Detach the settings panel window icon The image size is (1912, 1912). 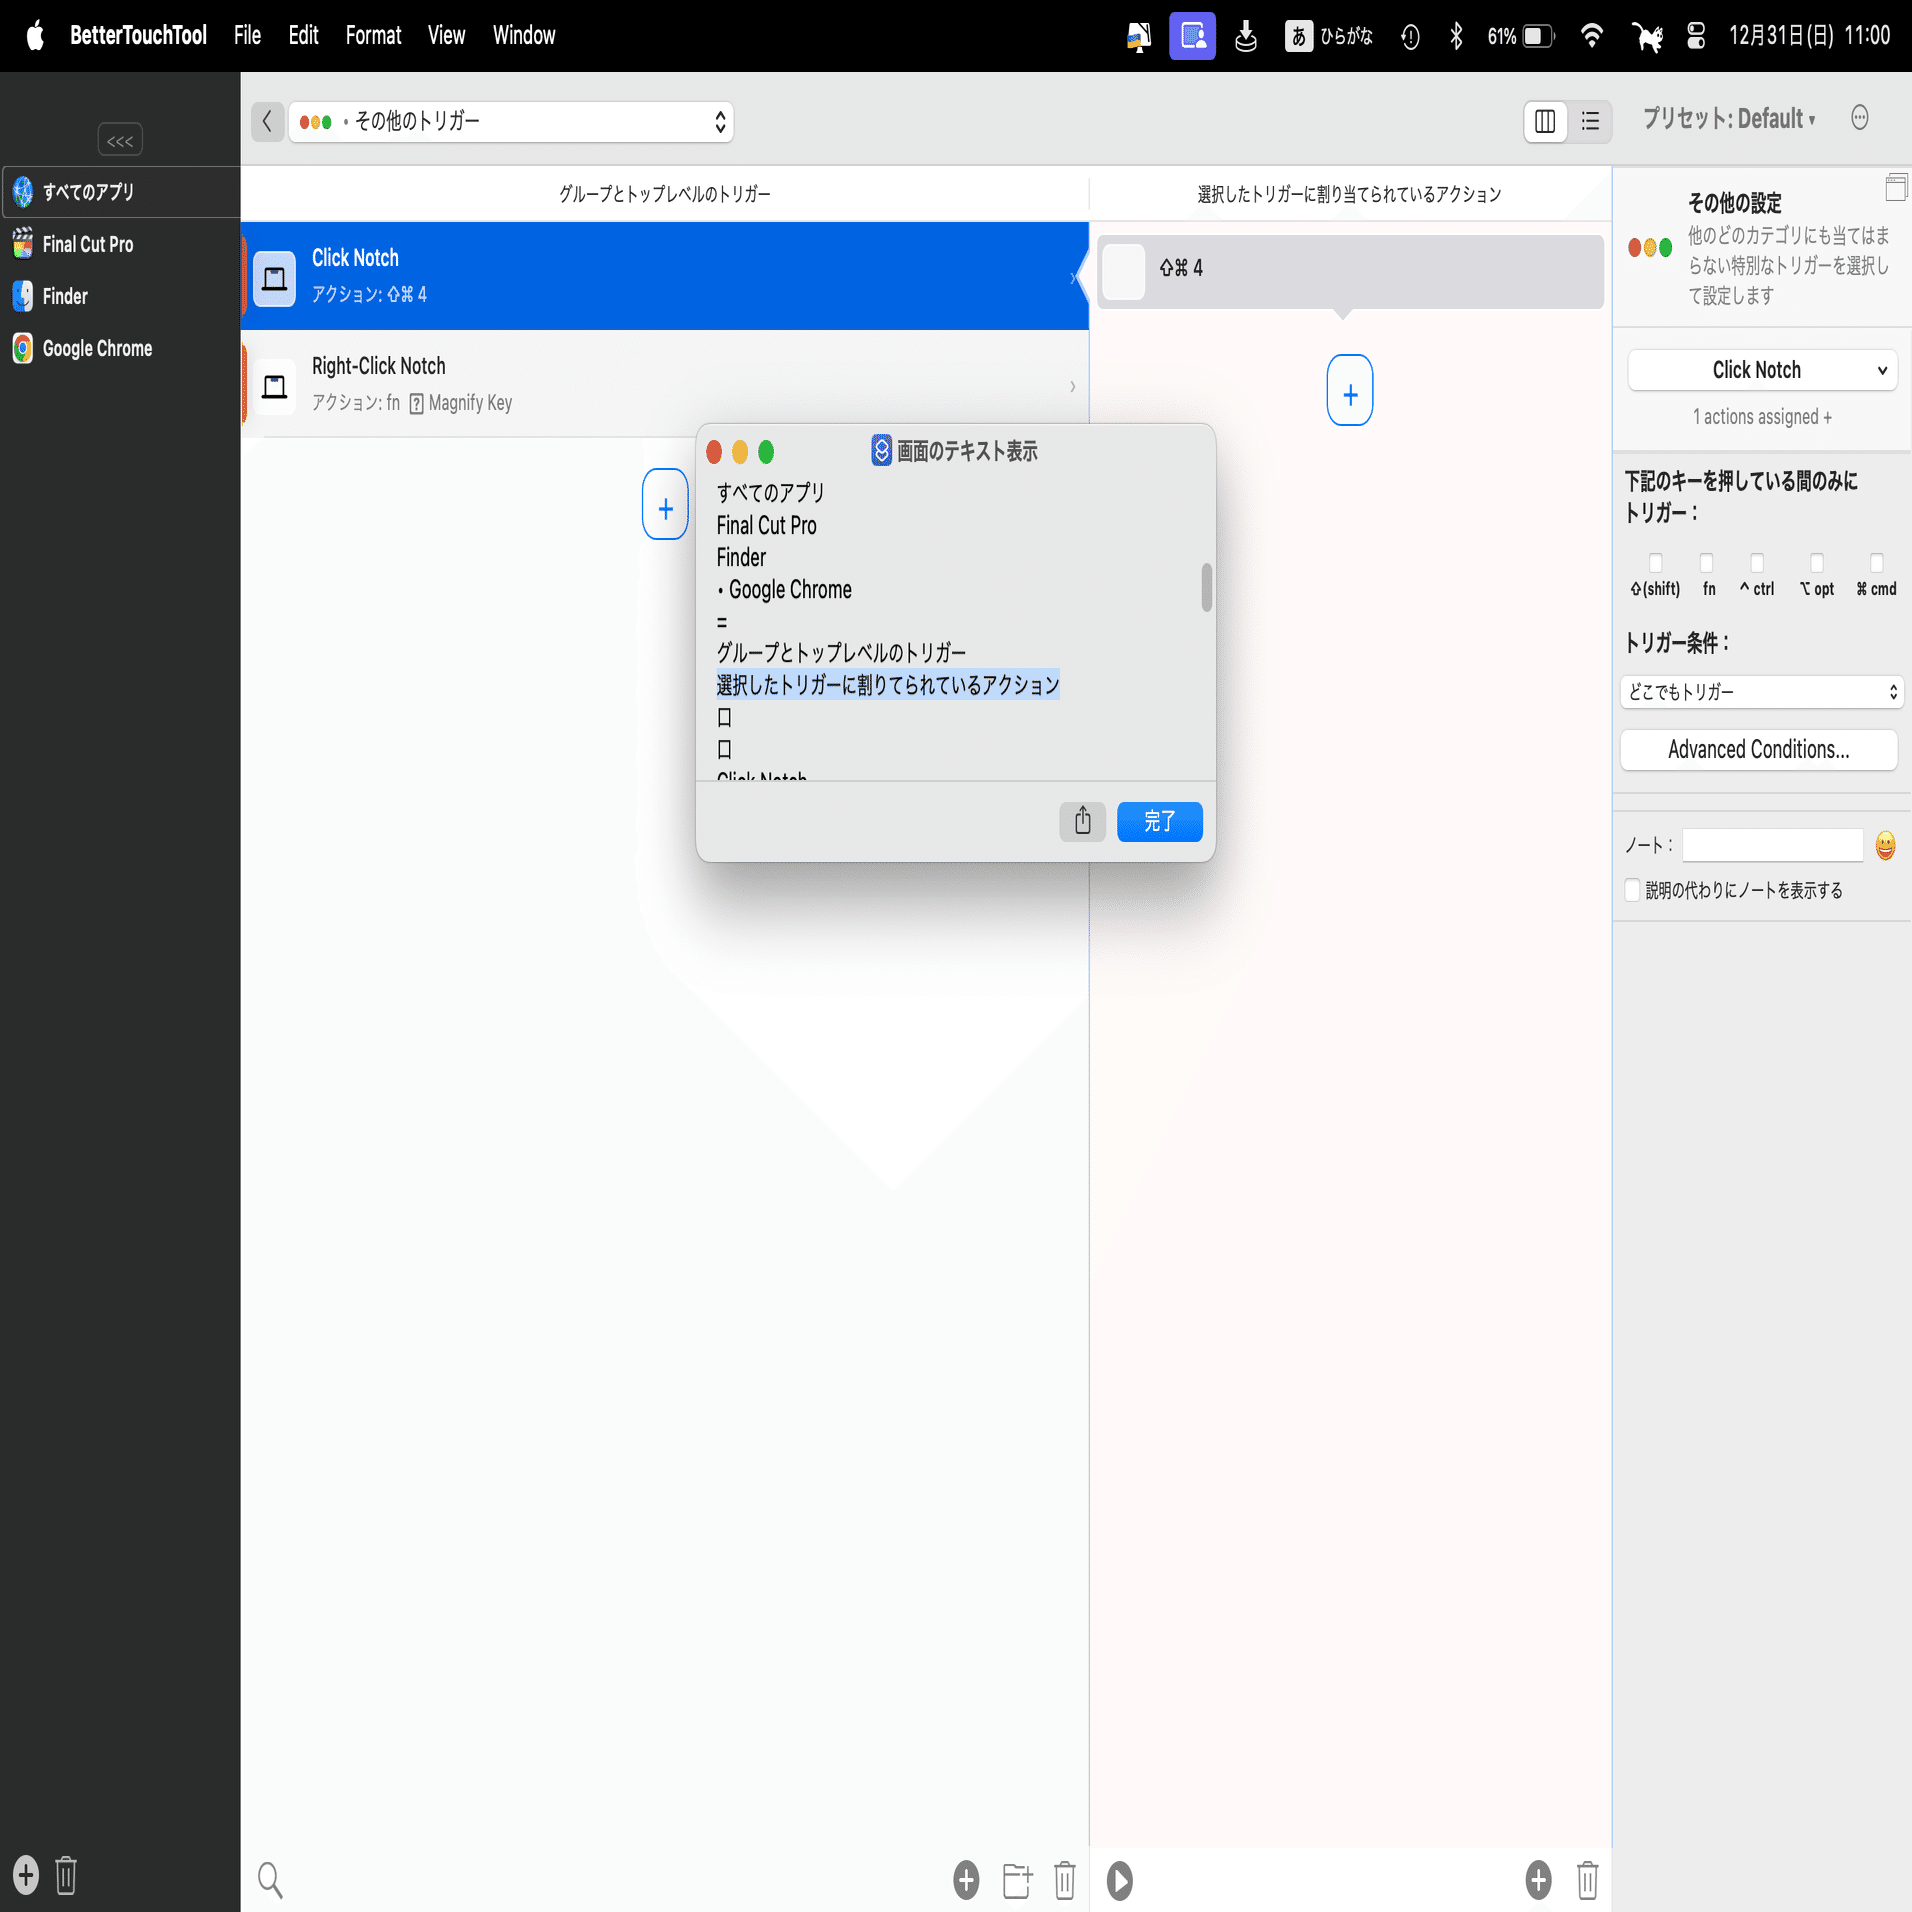1896,187
